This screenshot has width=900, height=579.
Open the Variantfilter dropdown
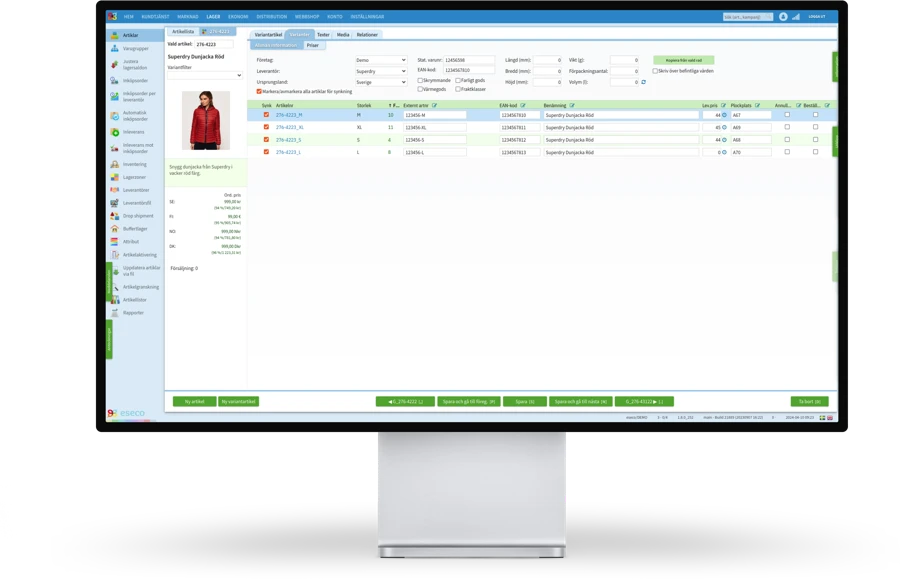tap(204, 75)
